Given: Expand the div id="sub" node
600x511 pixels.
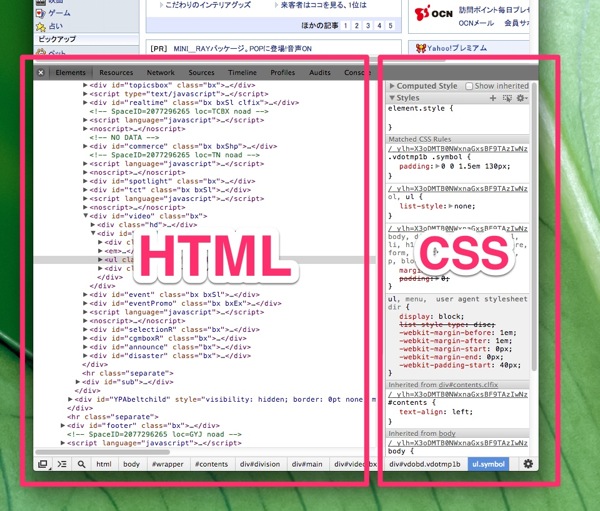Looking at the screenshot, I should [78, 382].
